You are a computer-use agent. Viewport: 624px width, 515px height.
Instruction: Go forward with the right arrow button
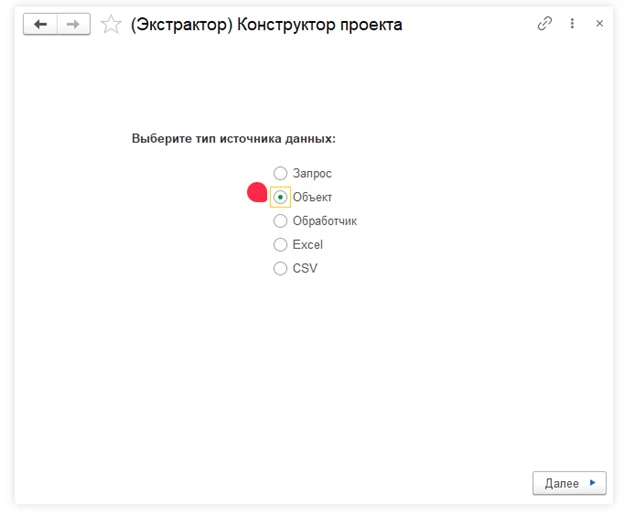click(x=74, y=24)
